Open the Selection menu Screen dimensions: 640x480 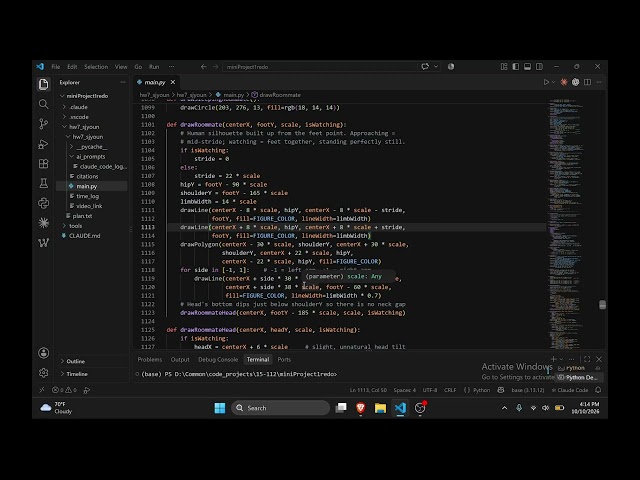pyautogui.click(x=96, y=67)
